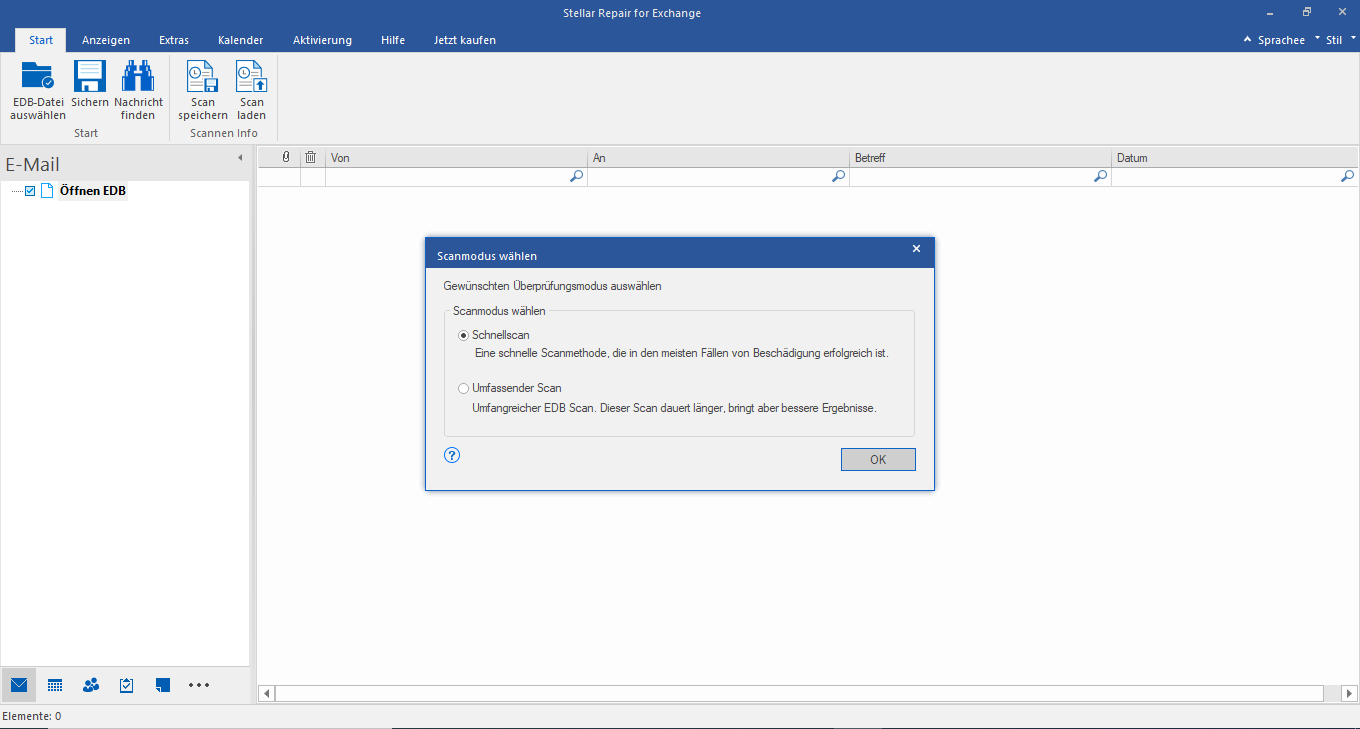Confirm scan mode with OK button
This screenshot has height=729, width=1360.
tap(878, 460)
